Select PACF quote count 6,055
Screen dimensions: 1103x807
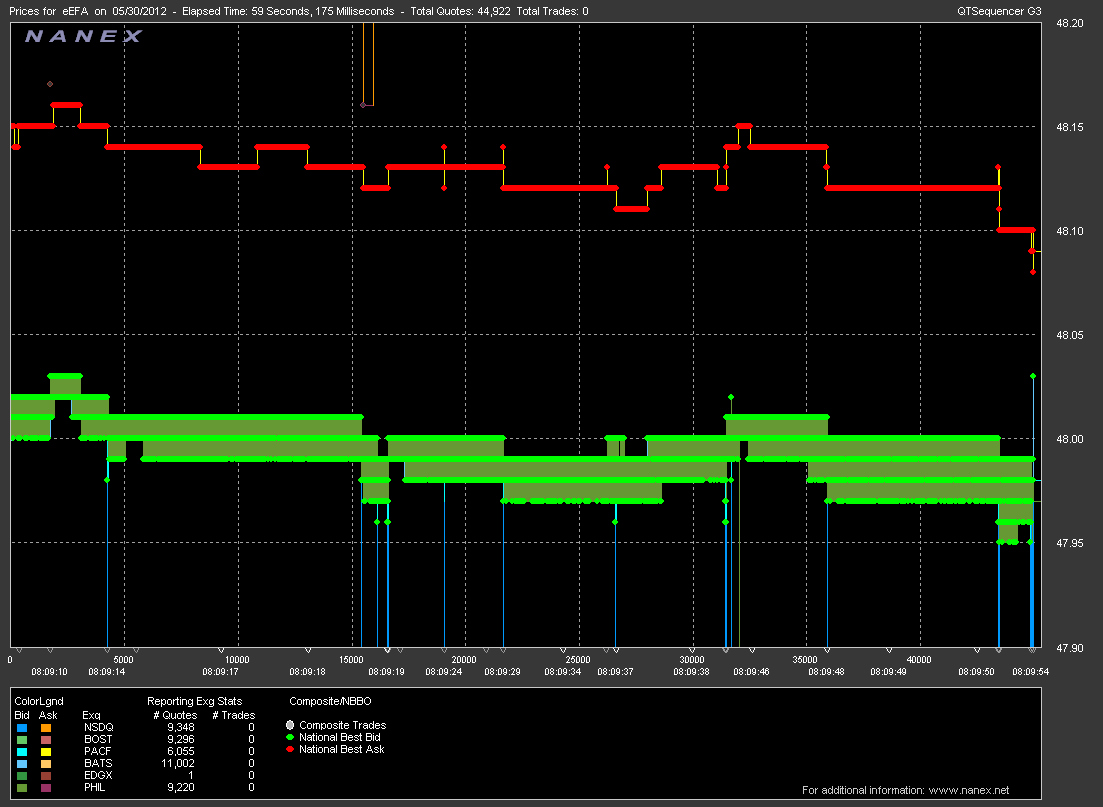[x=181, y=751]
